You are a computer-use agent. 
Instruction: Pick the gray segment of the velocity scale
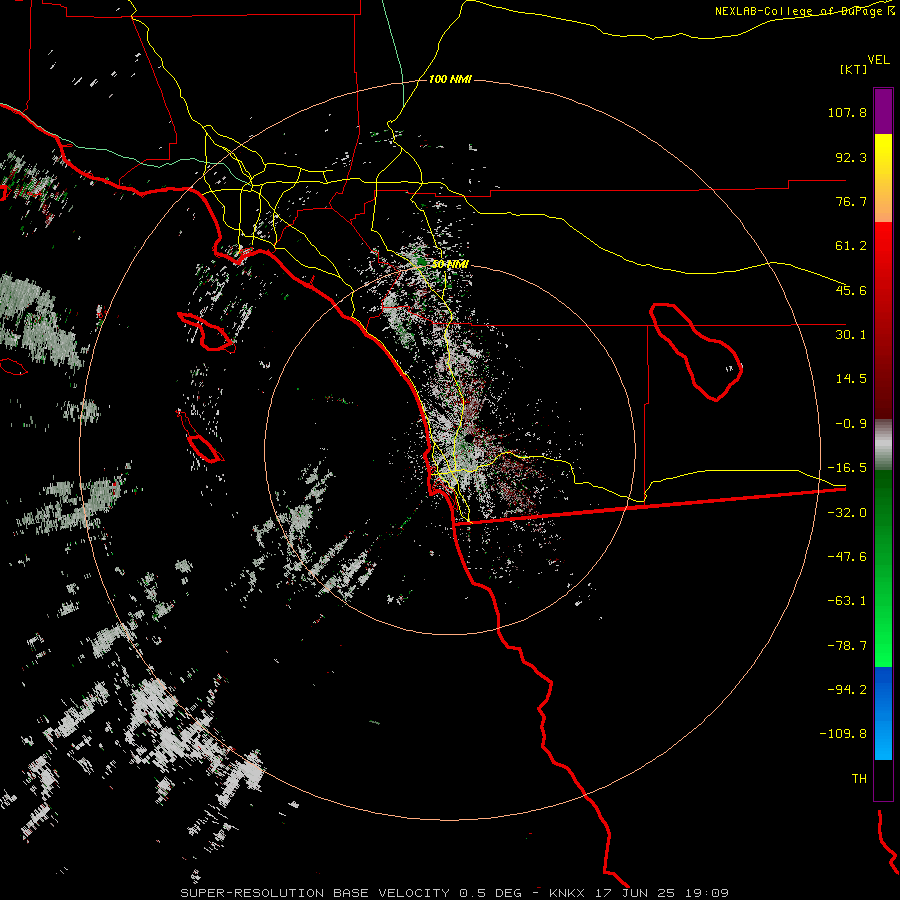point(883,445)
